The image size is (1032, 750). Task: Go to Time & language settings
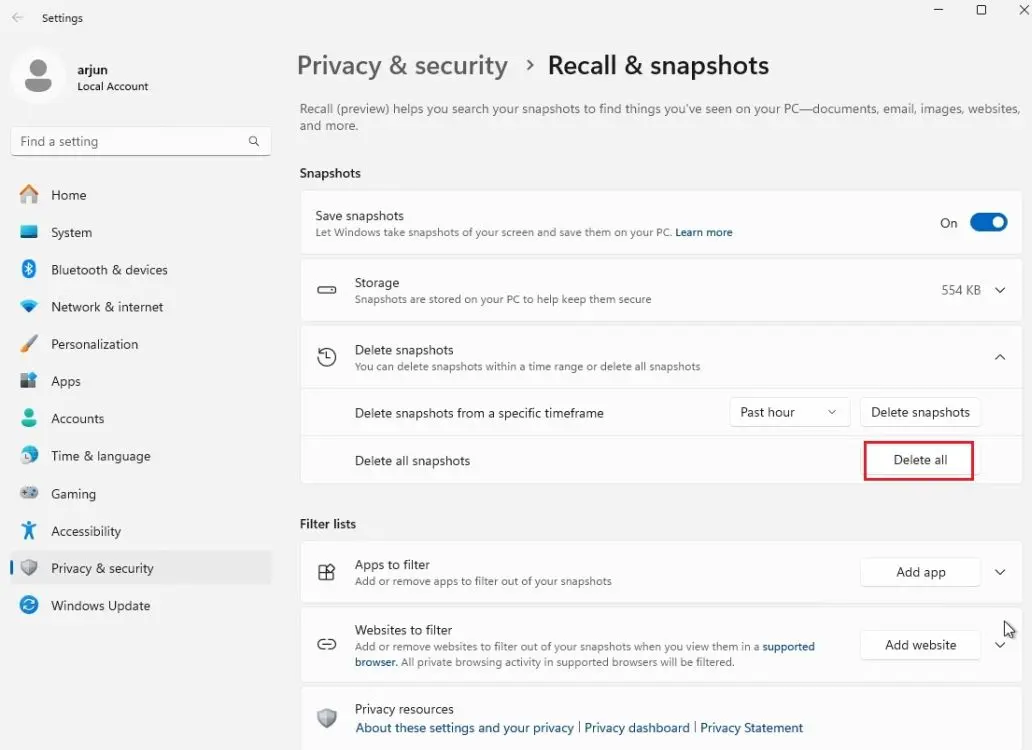click(100, 456)
